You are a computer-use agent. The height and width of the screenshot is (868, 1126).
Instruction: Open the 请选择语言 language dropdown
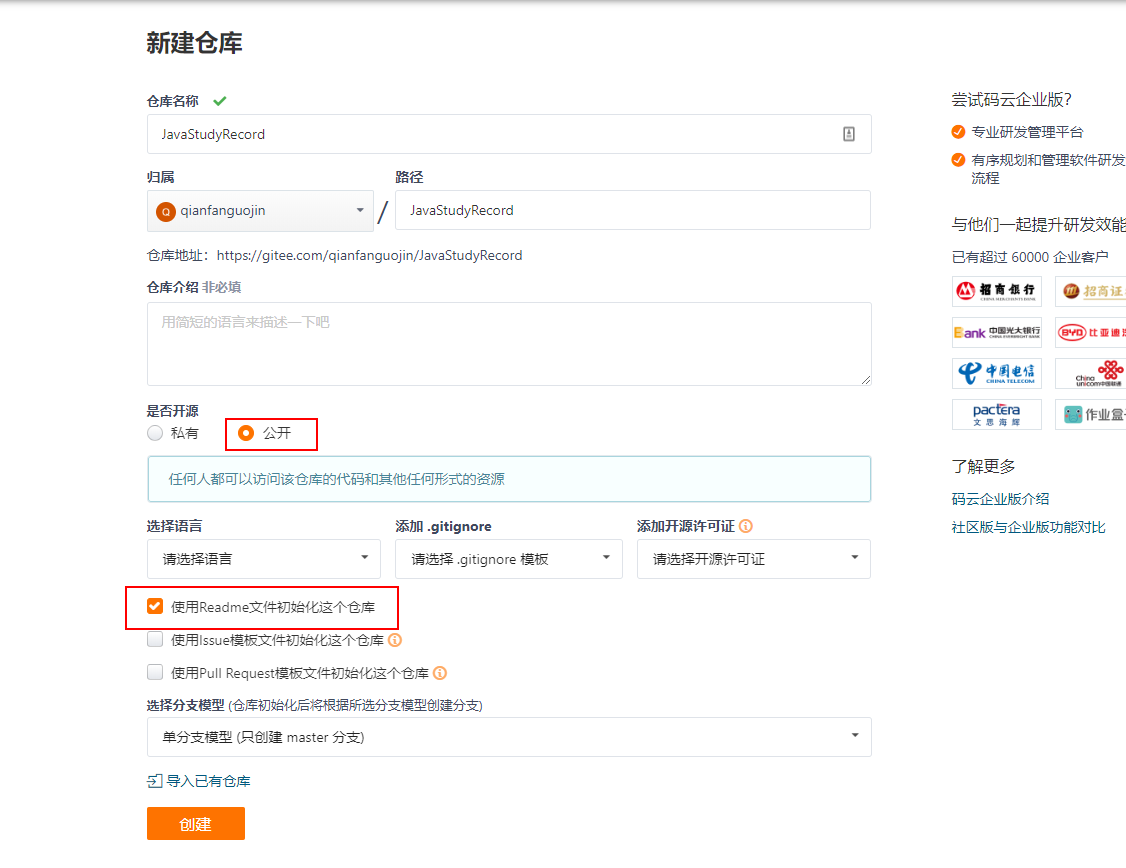pyautogui.click(x=263, y=559)
